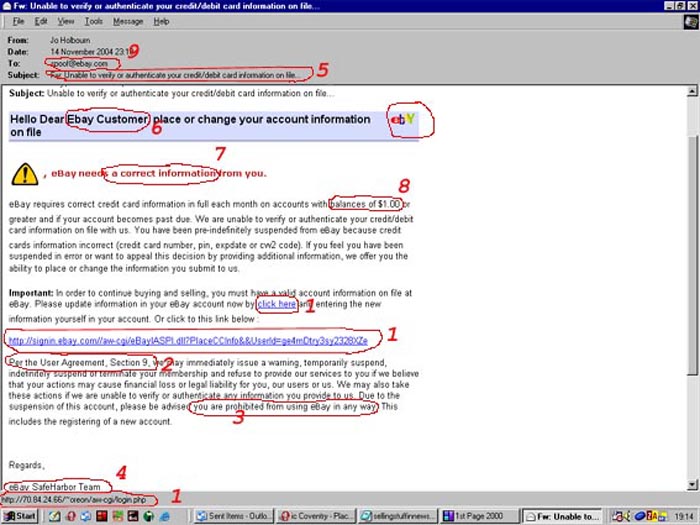The height and width of the screenshot is (525, 700).
Task: Click the sender name Jo Holbourn
Action: click(70, 40)
